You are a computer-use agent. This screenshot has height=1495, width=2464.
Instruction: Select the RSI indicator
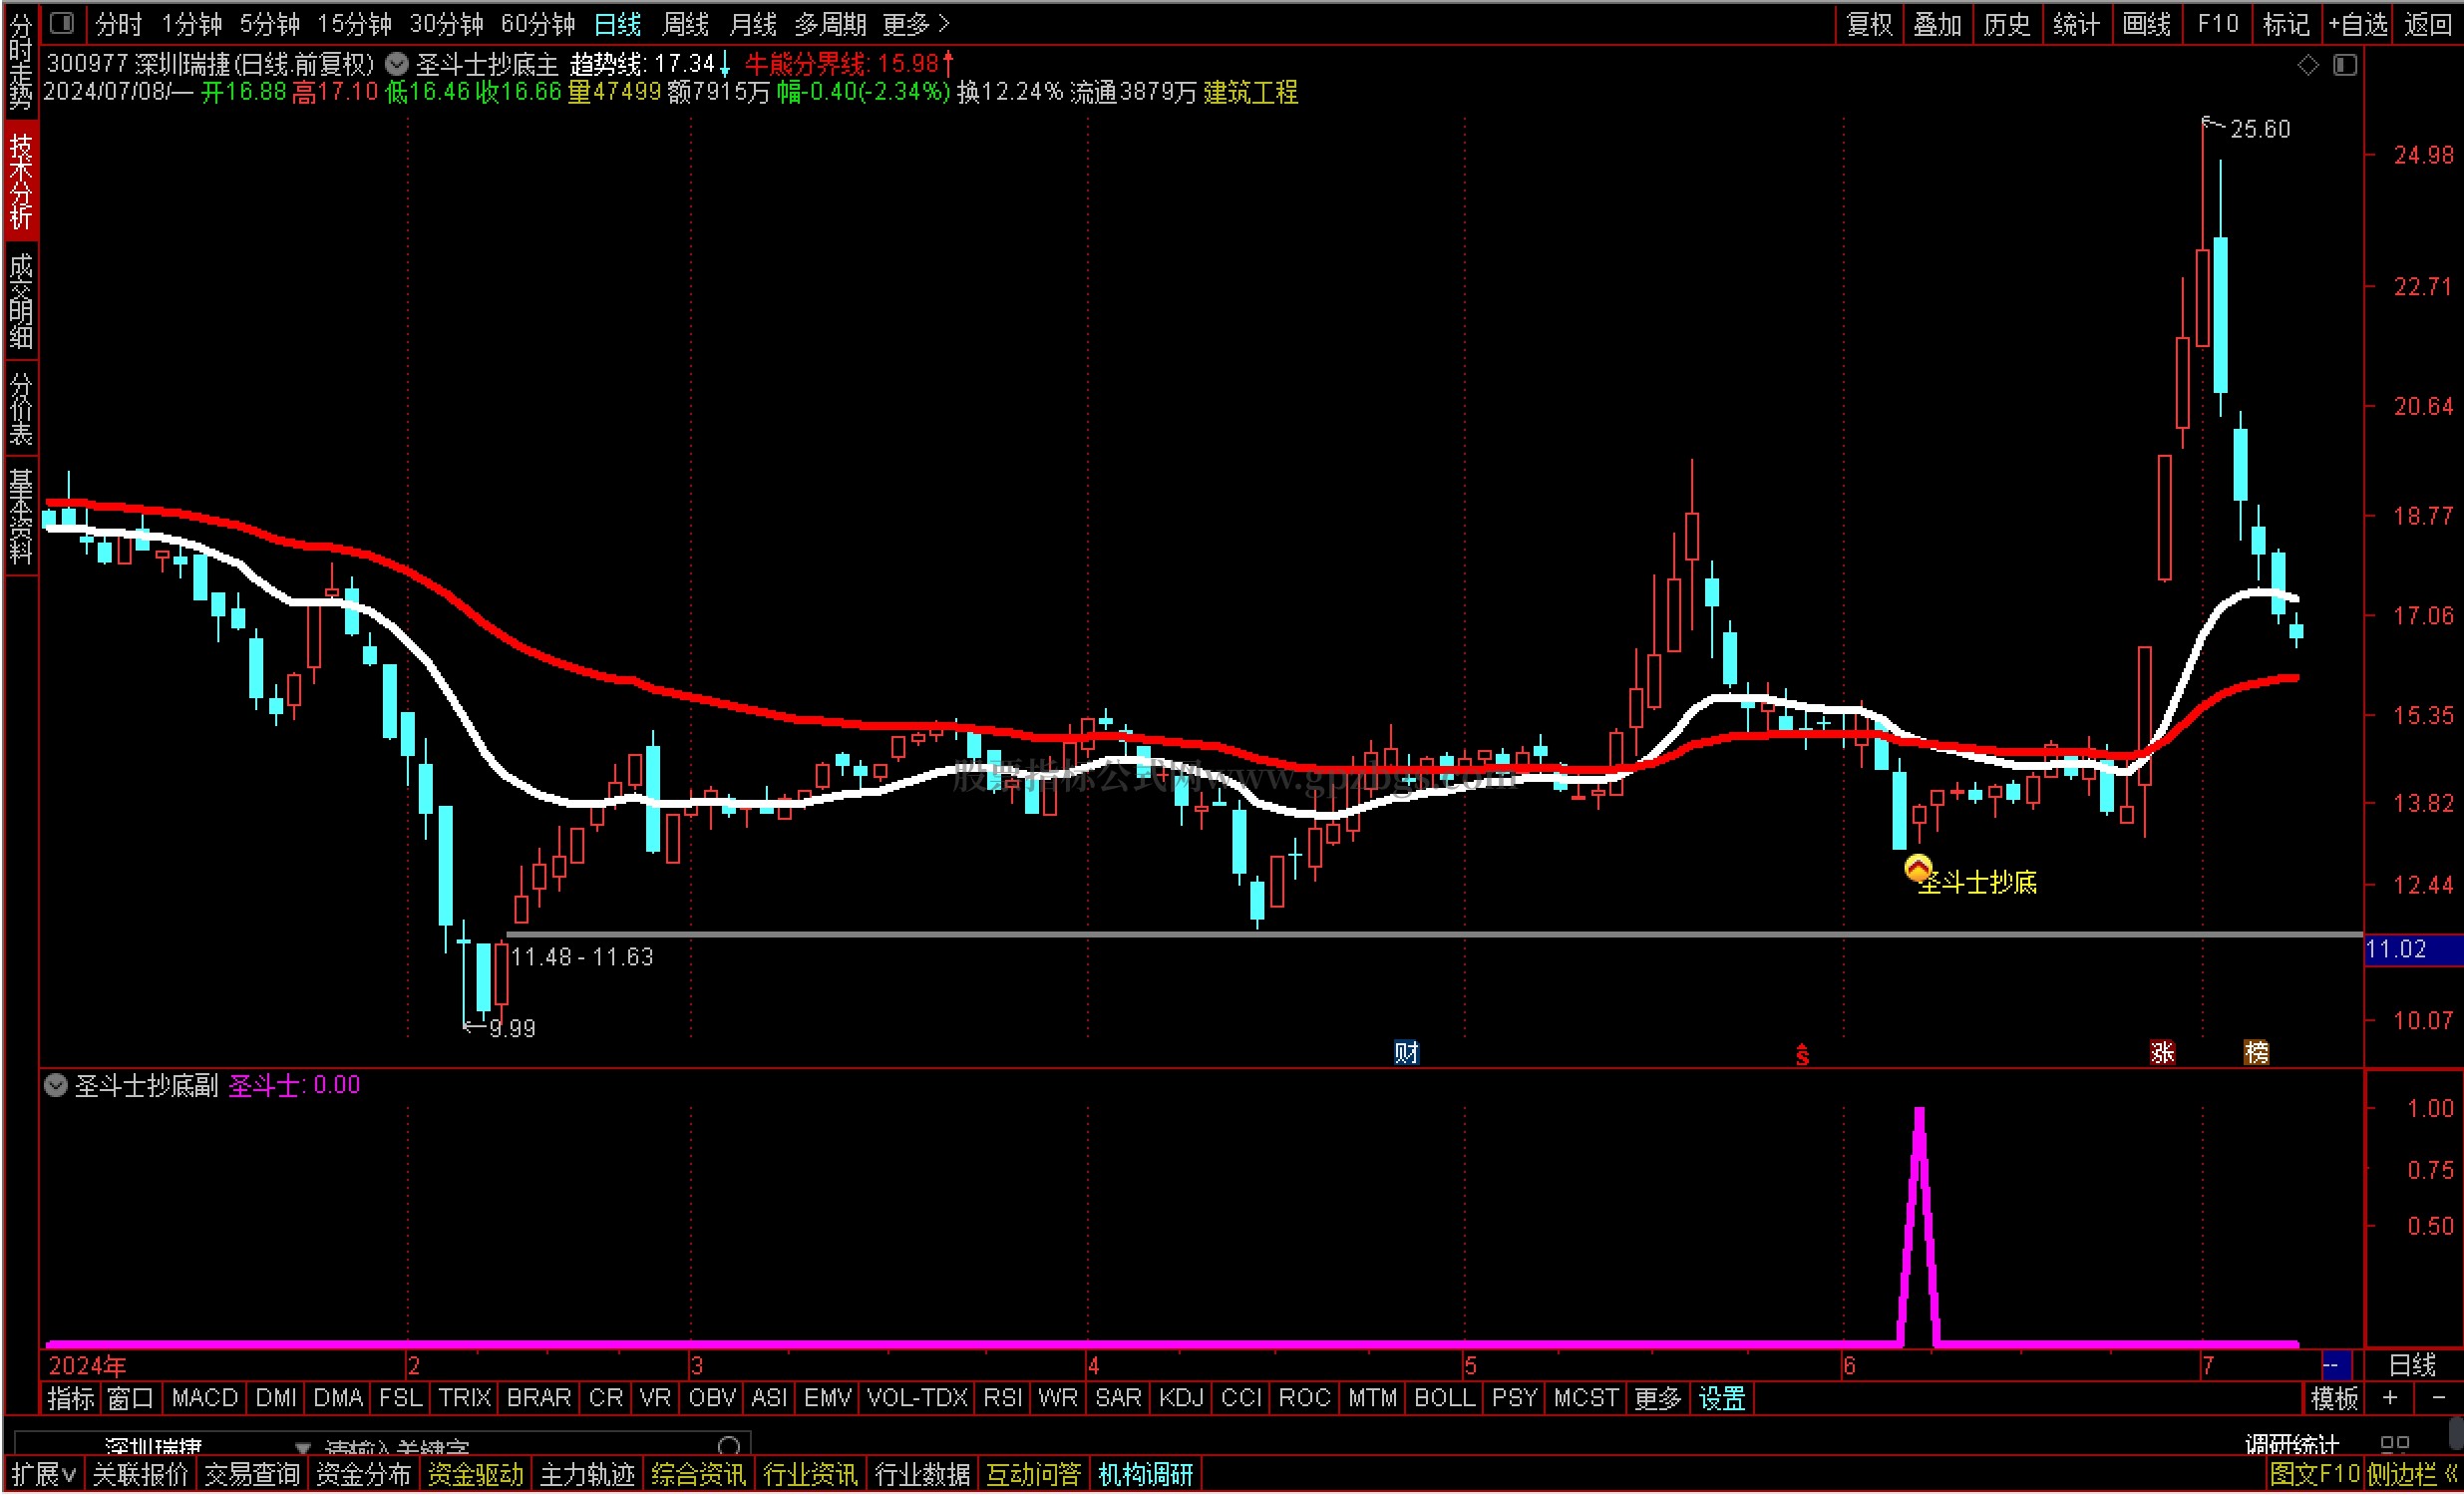(x=1003, y=1398)
